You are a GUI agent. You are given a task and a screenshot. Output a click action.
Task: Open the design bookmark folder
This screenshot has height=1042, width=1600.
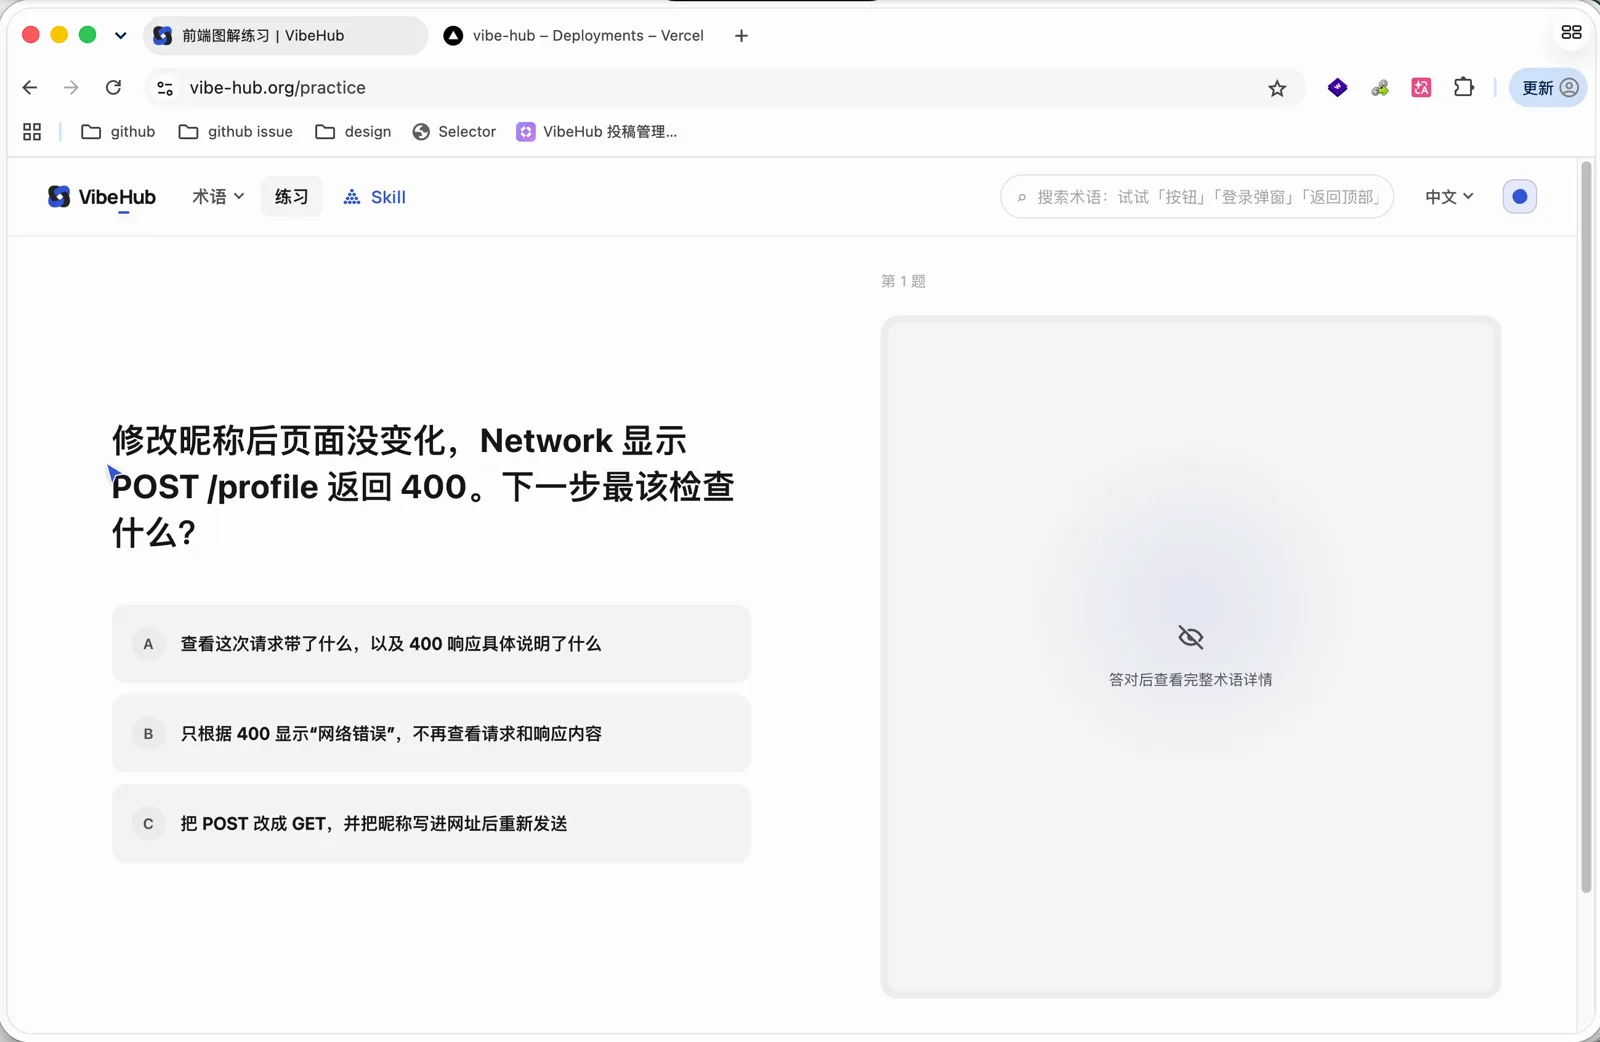[x=353, y=132]
